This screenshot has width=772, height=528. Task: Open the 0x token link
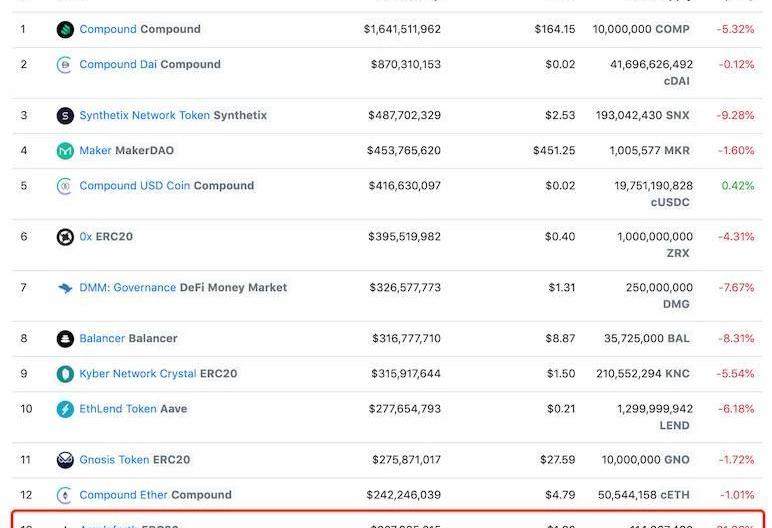pos(86,236)
